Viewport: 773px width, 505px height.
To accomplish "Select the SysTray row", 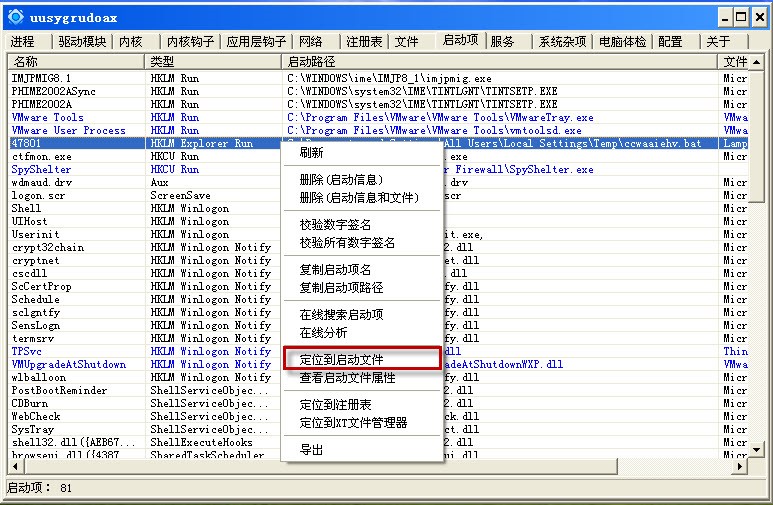I will (x=379, y=430).
